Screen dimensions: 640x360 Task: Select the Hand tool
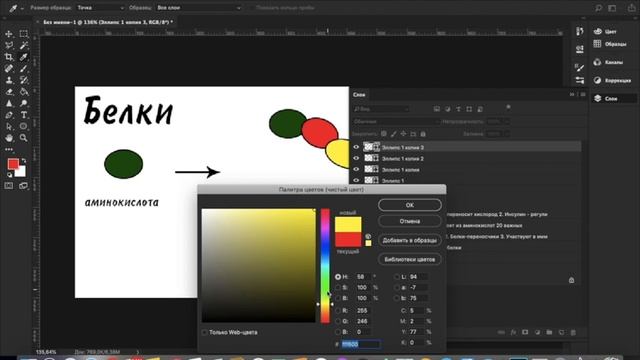pos(9,138)
